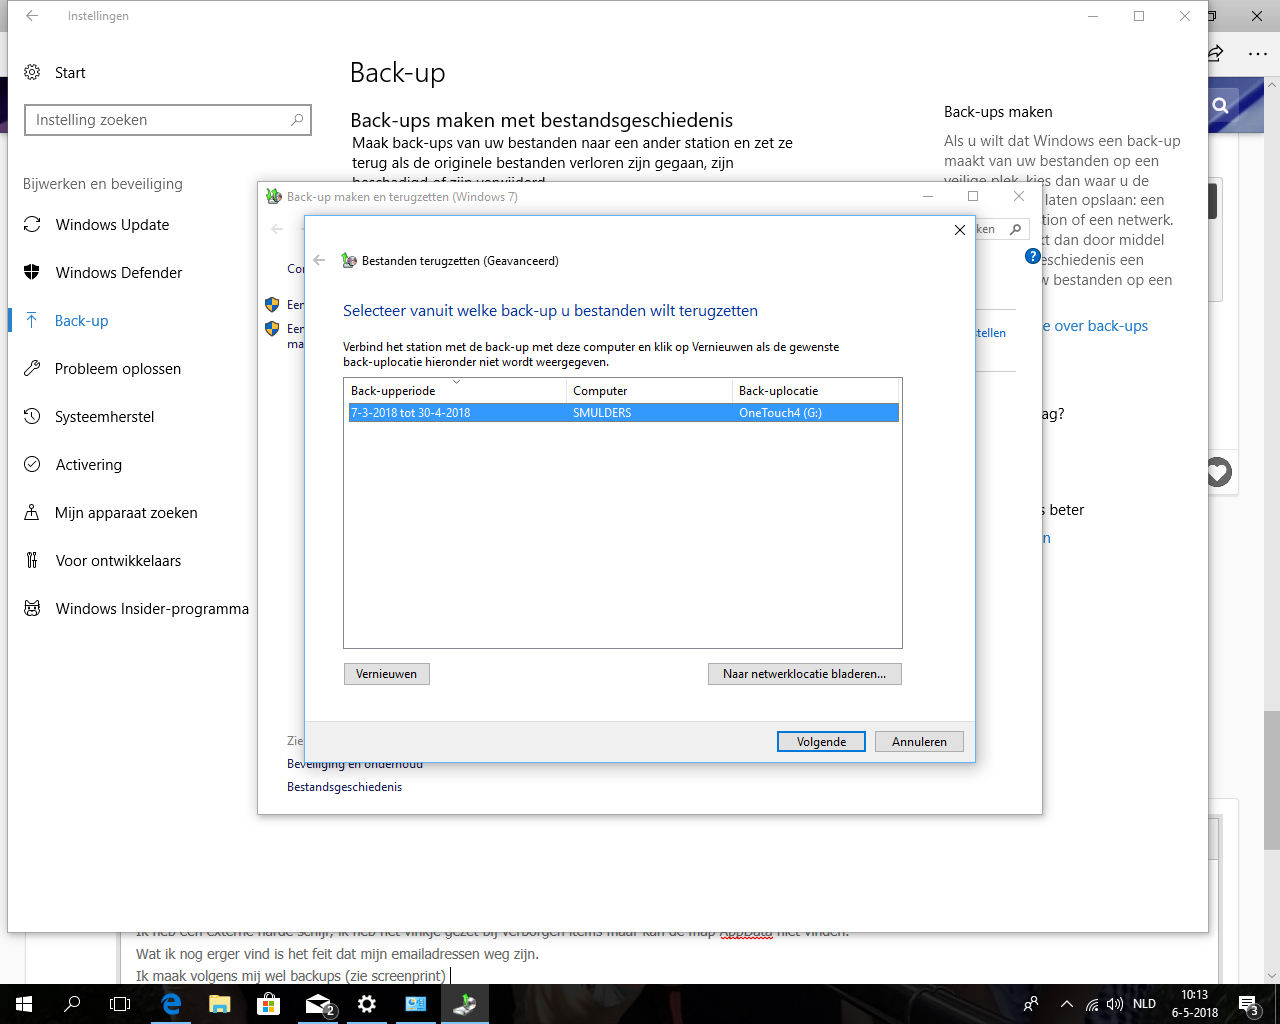Click Naar netwerklocatie bladeren button
Image resolution: width=1280 pixels, height=1024 pixels.
point(804,674)
